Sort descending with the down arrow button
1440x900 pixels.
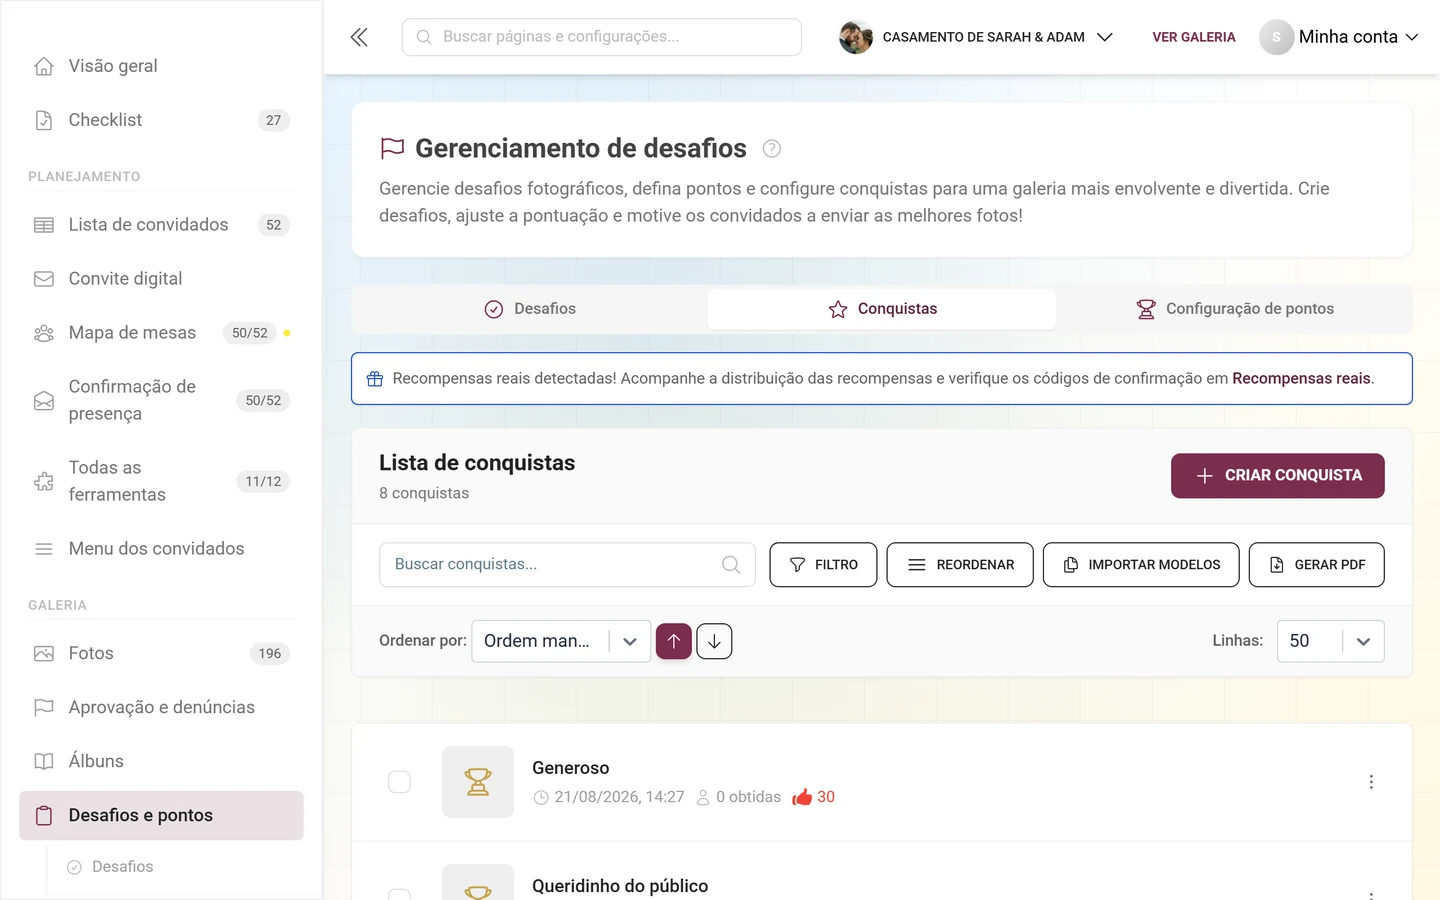(x=714, y=641)
